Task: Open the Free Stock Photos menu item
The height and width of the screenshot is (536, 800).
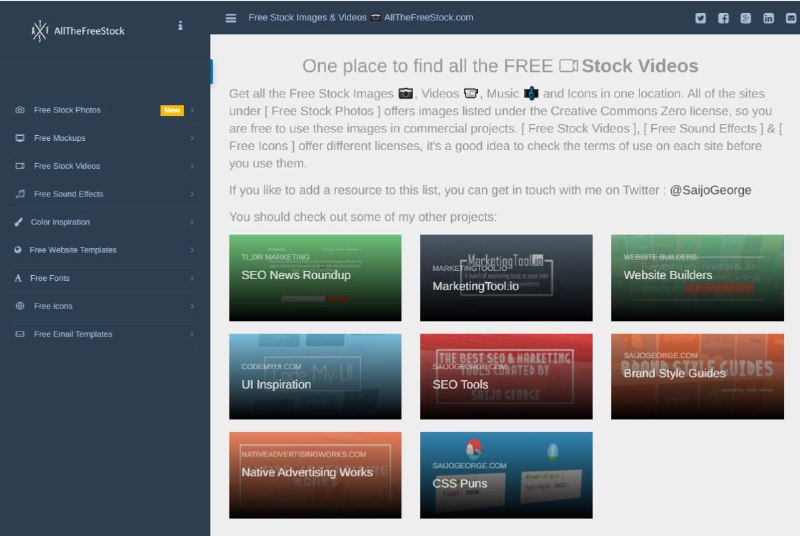Action: pos(105,110)
